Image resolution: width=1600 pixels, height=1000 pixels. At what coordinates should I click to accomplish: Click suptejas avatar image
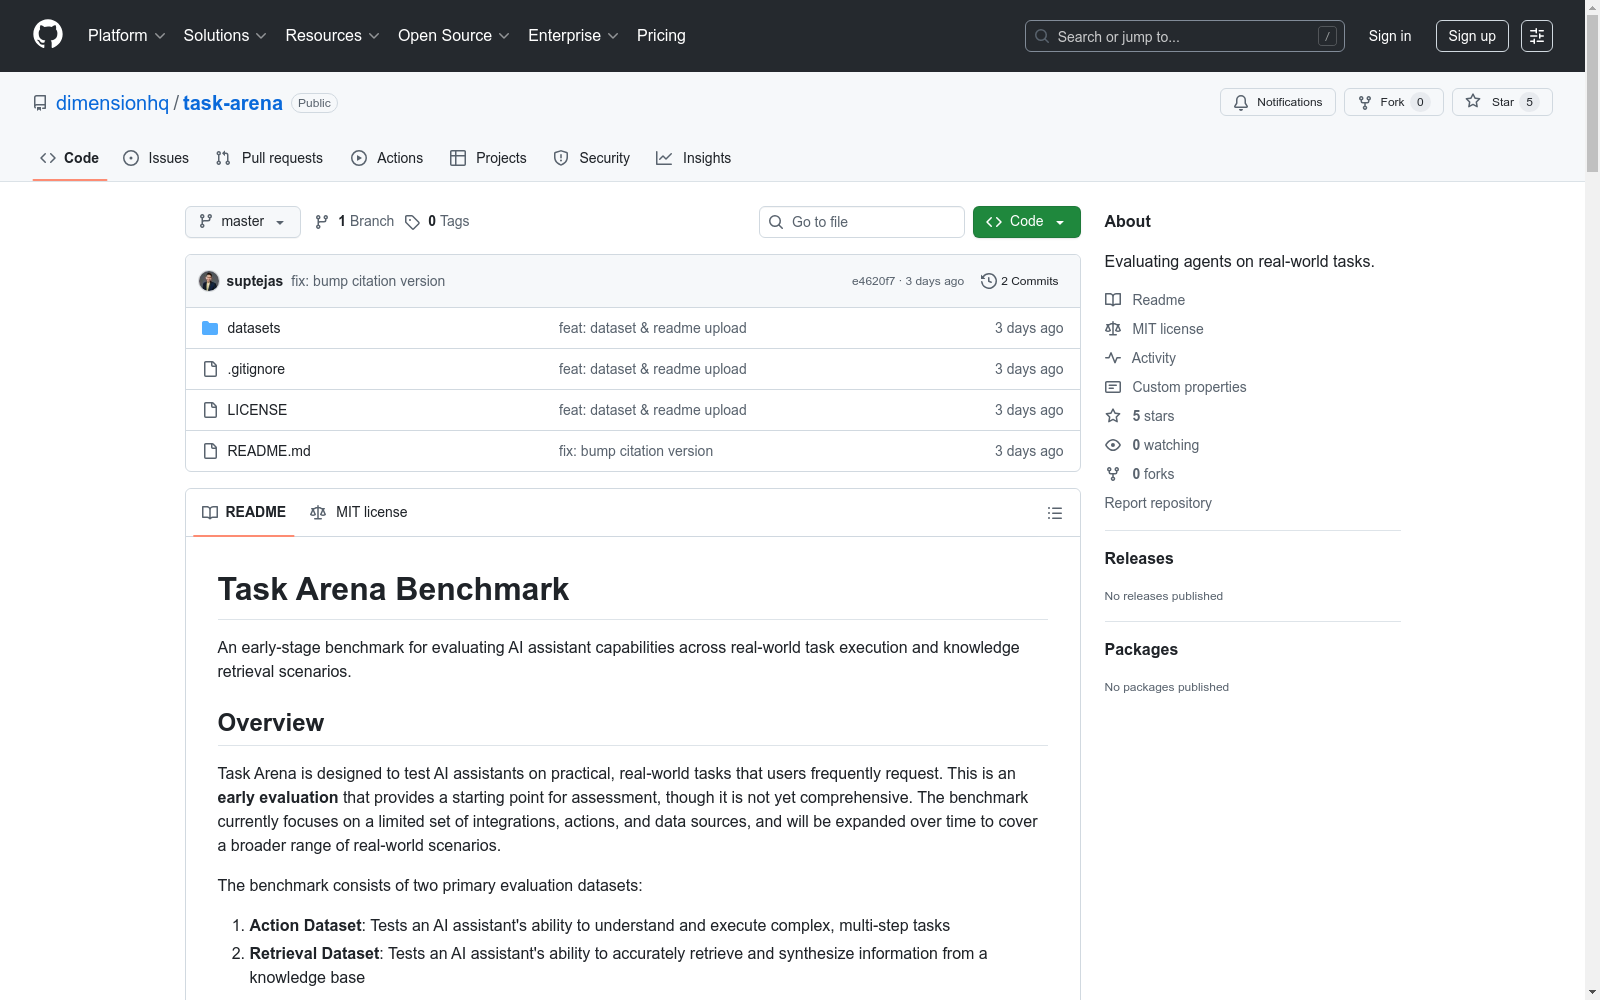[209, 281]
